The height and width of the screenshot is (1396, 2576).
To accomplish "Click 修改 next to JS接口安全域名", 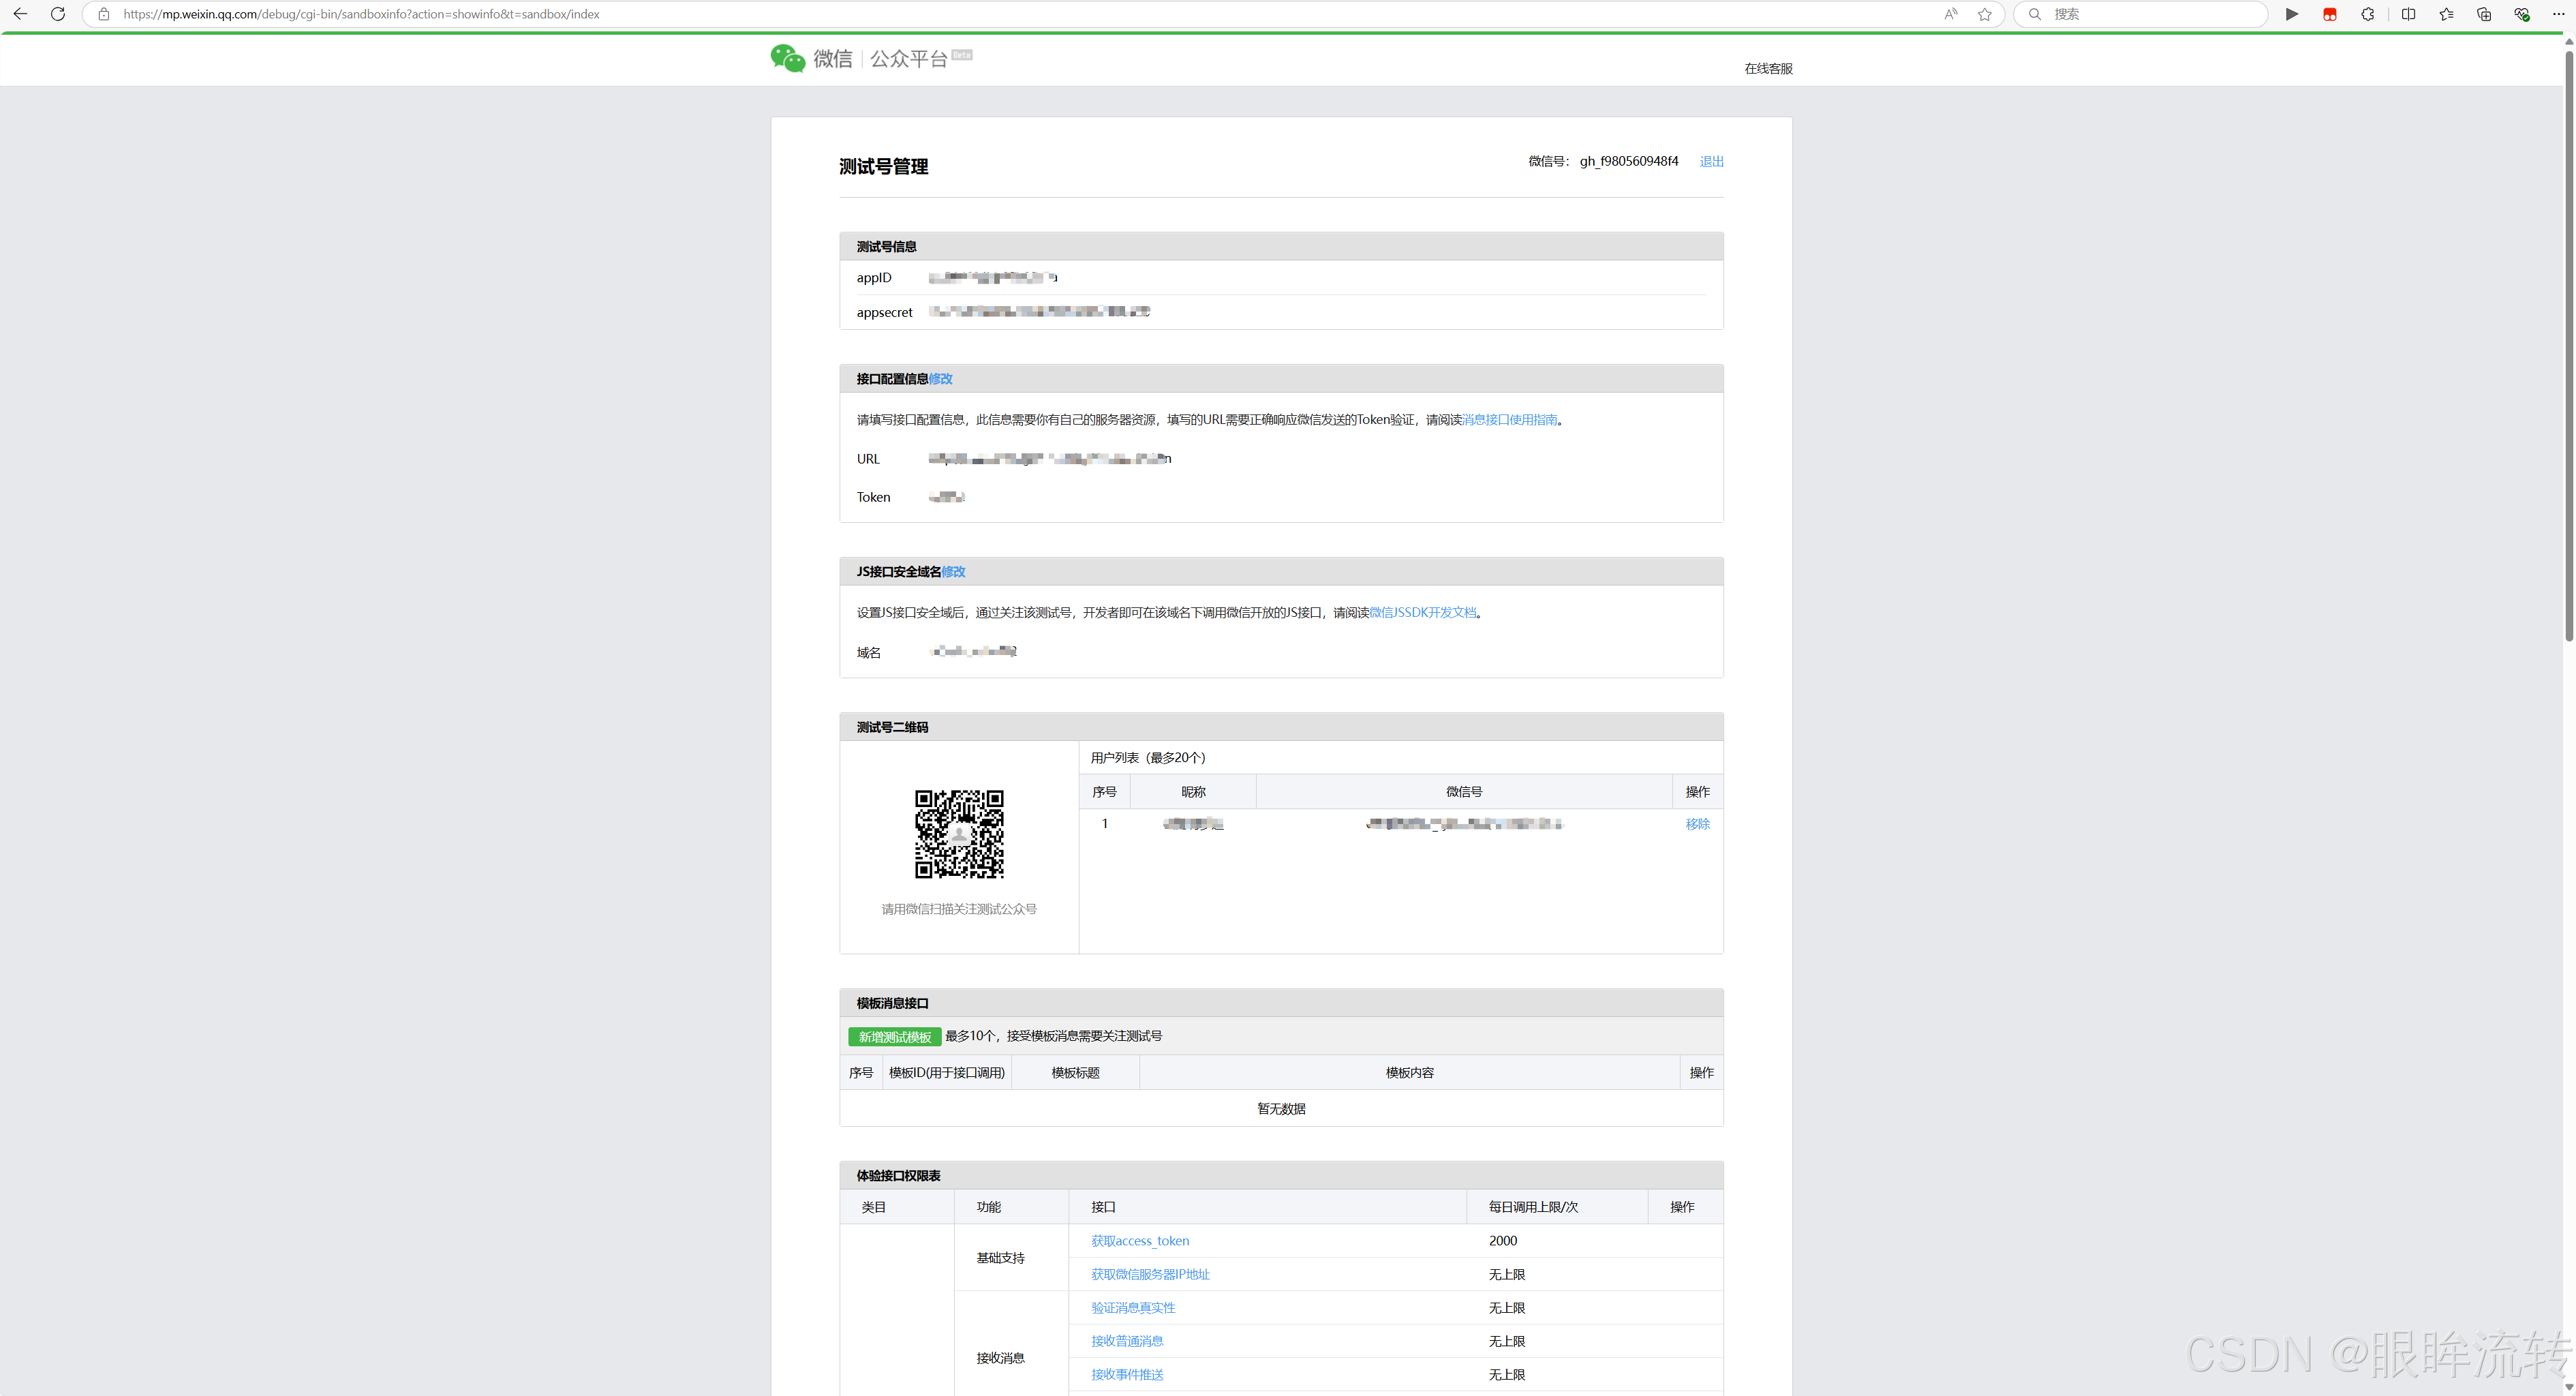I will (x=953, y=572).
